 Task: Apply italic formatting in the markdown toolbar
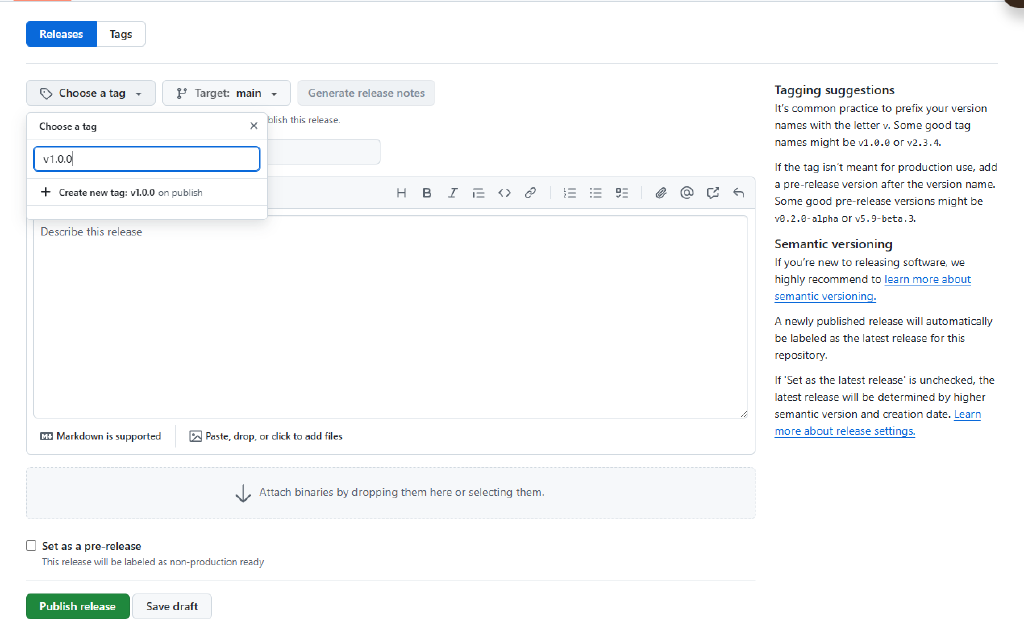click(452, 192)
